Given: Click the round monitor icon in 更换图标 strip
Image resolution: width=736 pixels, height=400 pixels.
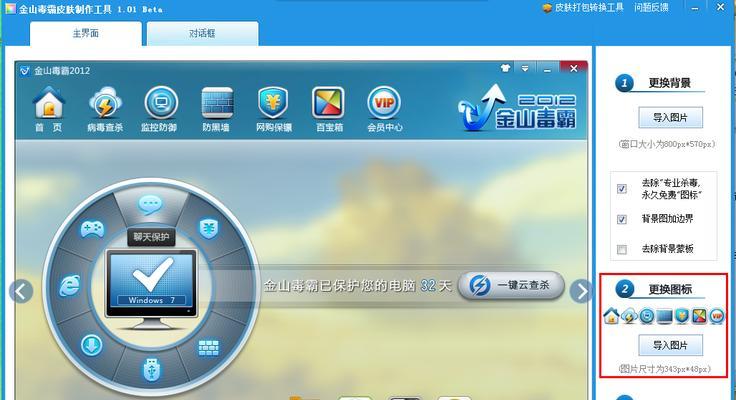Looking at the screenshot, I should click(x=647, y=316).
